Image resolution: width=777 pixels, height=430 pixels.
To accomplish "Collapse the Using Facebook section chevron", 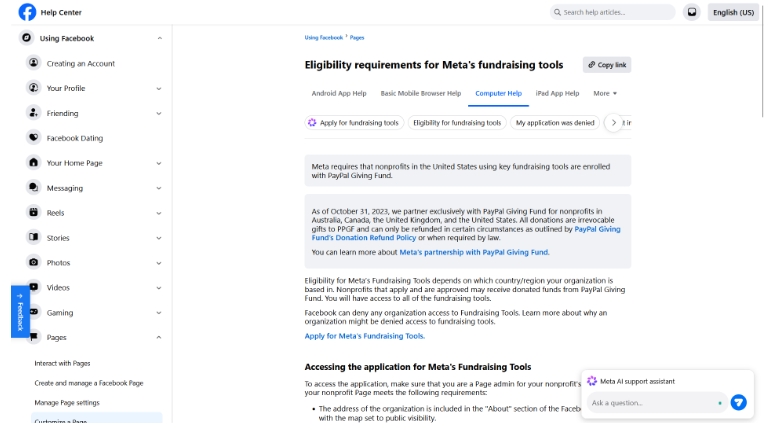I will tap(160, 38).
